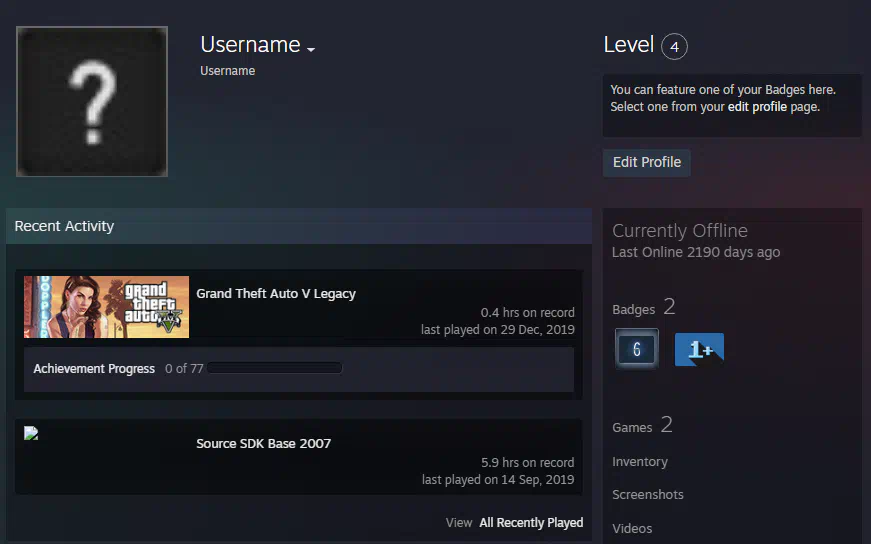Open the edit profile link in badge text
Screen dimensions: 871x544
tap(757, 107)
